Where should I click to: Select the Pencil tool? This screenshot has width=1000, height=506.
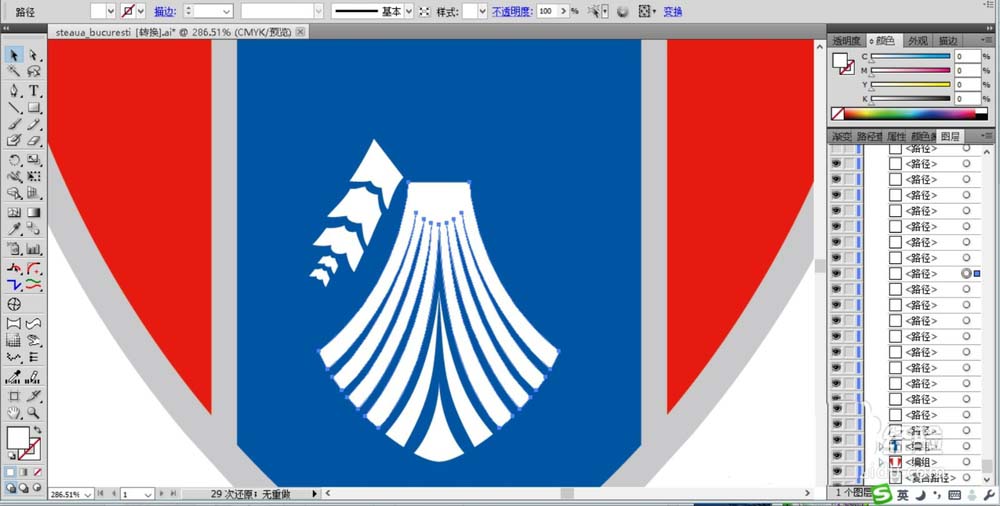(34, 124)
